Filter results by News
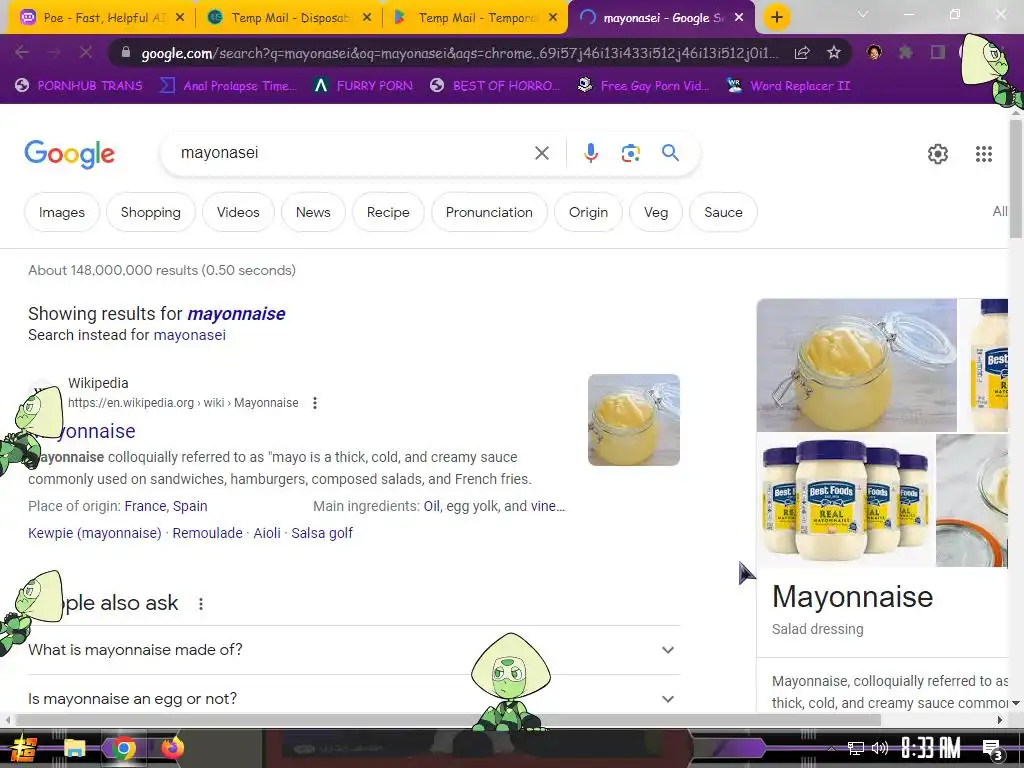The height and width of the screenshot is (768, 1024). (313, 212)
